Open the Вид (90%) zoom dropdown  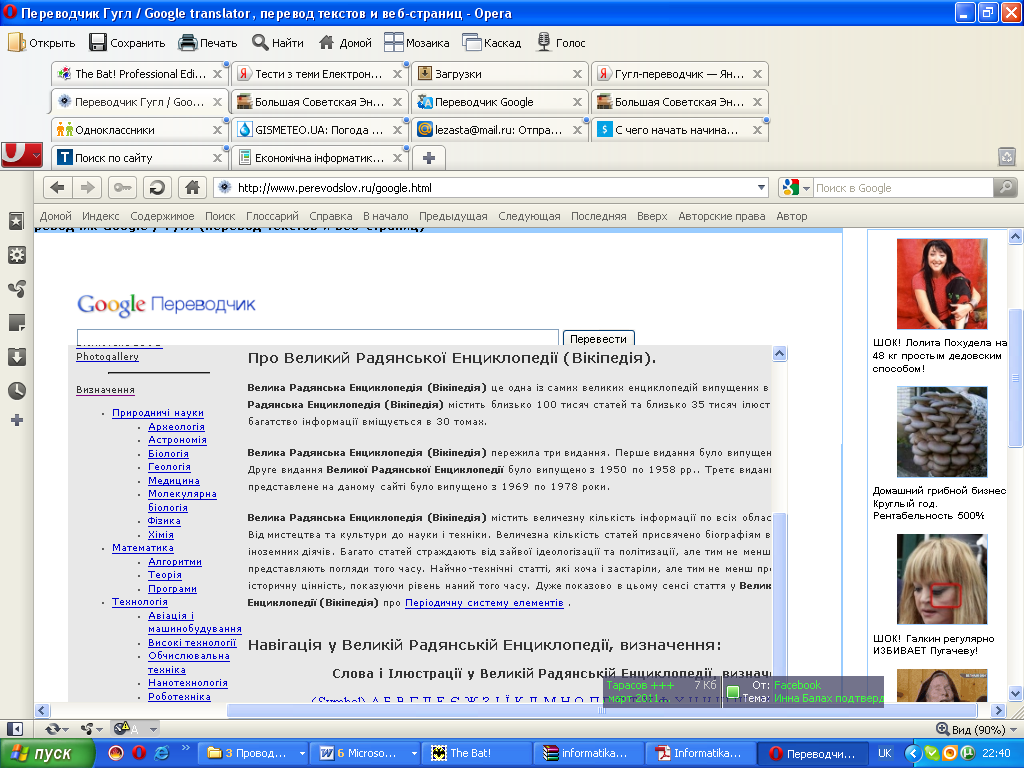pyautogui.click(x=977, y=729)
